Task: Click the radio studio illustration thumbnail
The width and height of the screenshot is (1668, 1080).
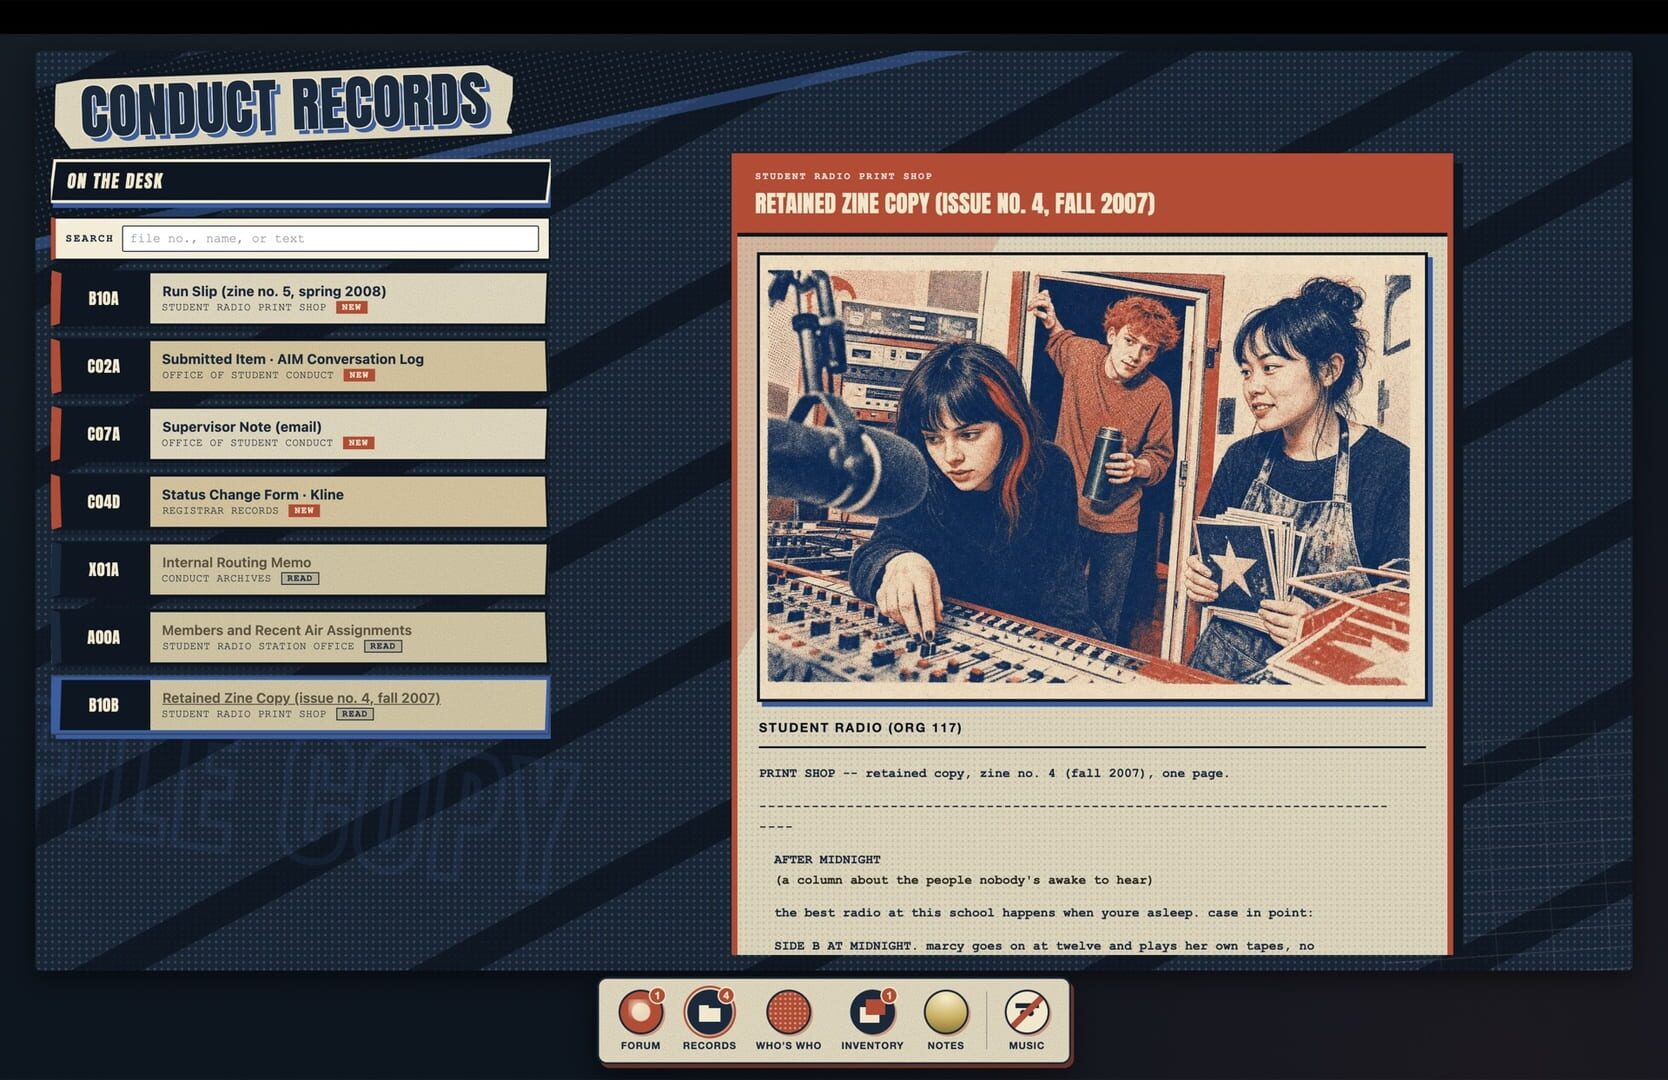Action: pyautogui.click(x=1092, y=477)
